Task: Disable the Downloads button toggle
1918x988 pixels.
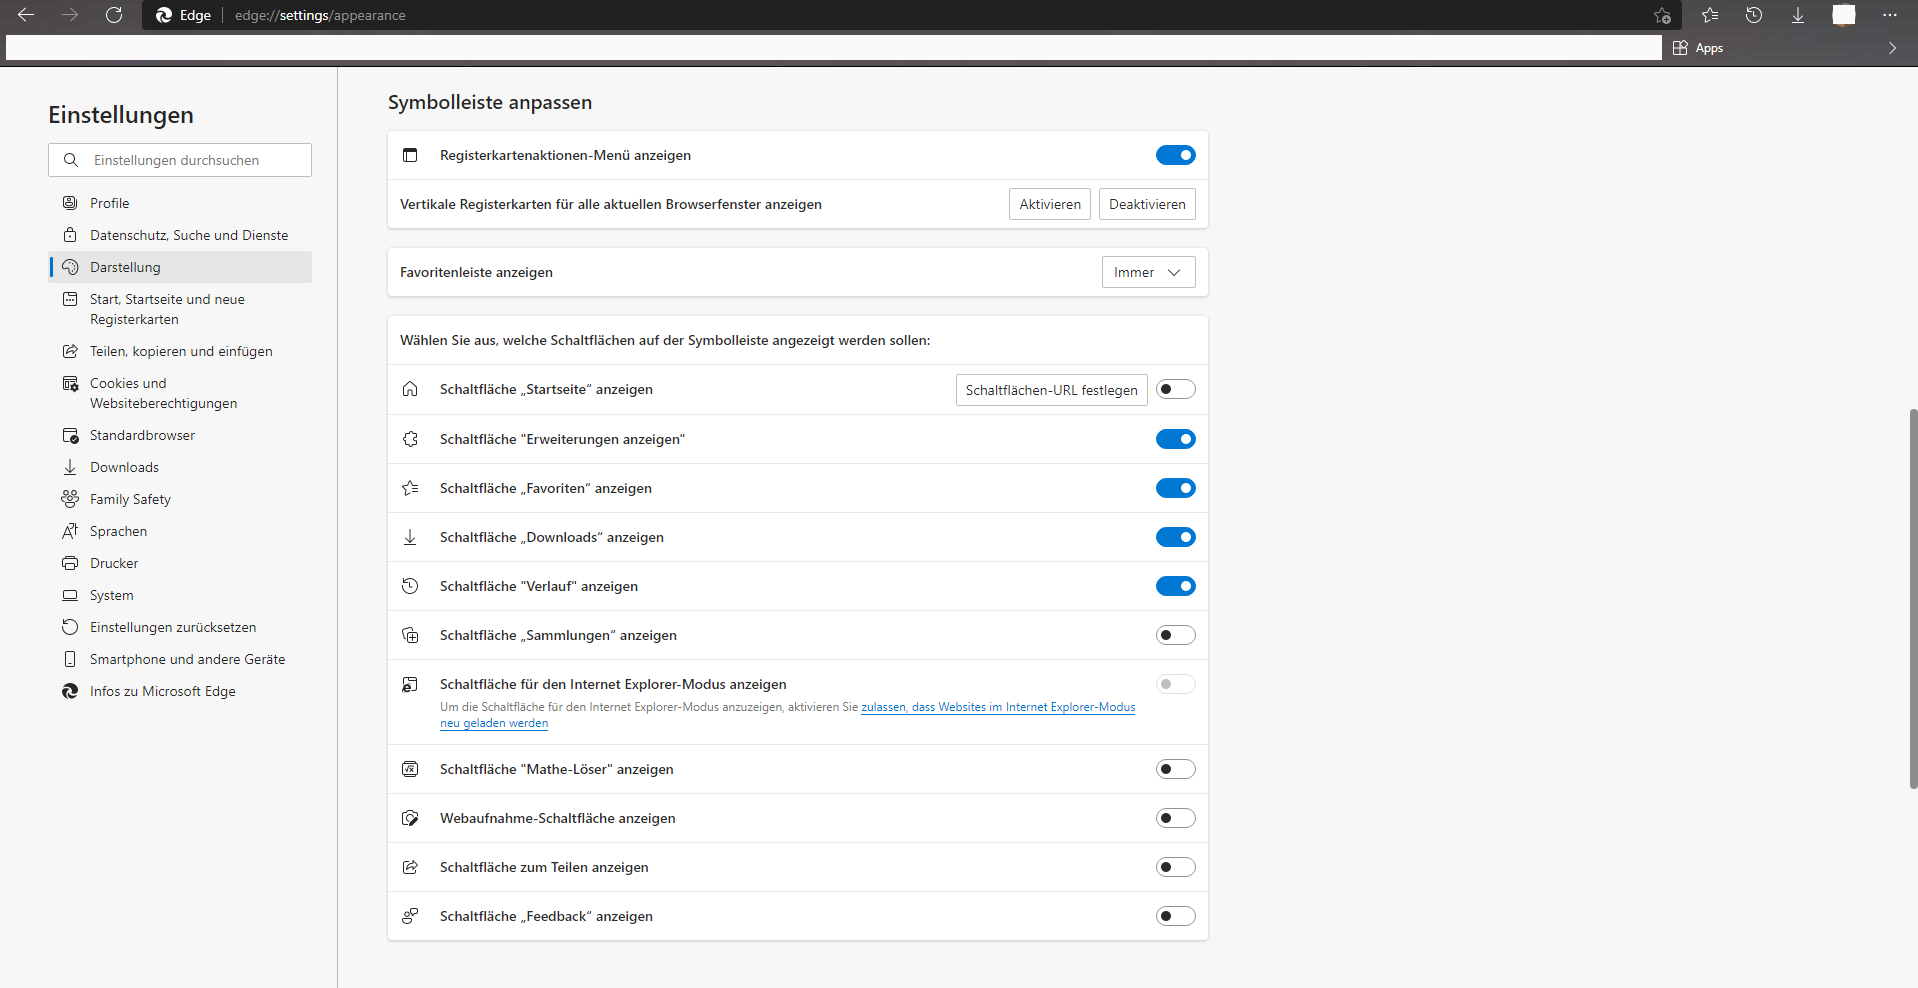Action: pos(1175,537)
